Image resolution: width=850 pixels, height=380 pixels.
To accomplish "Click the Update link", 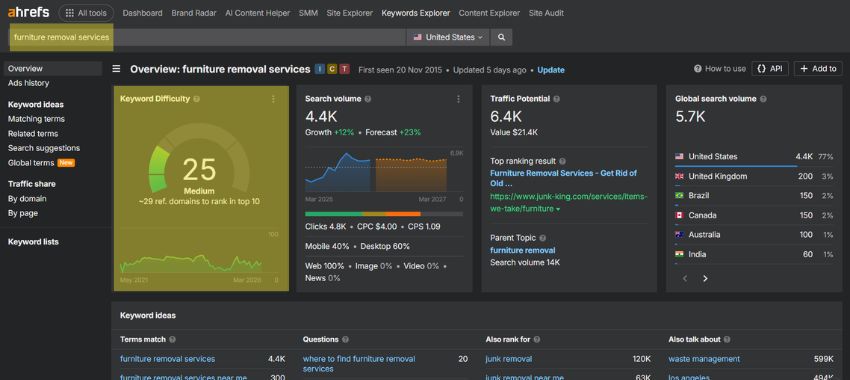I will 551,70.
